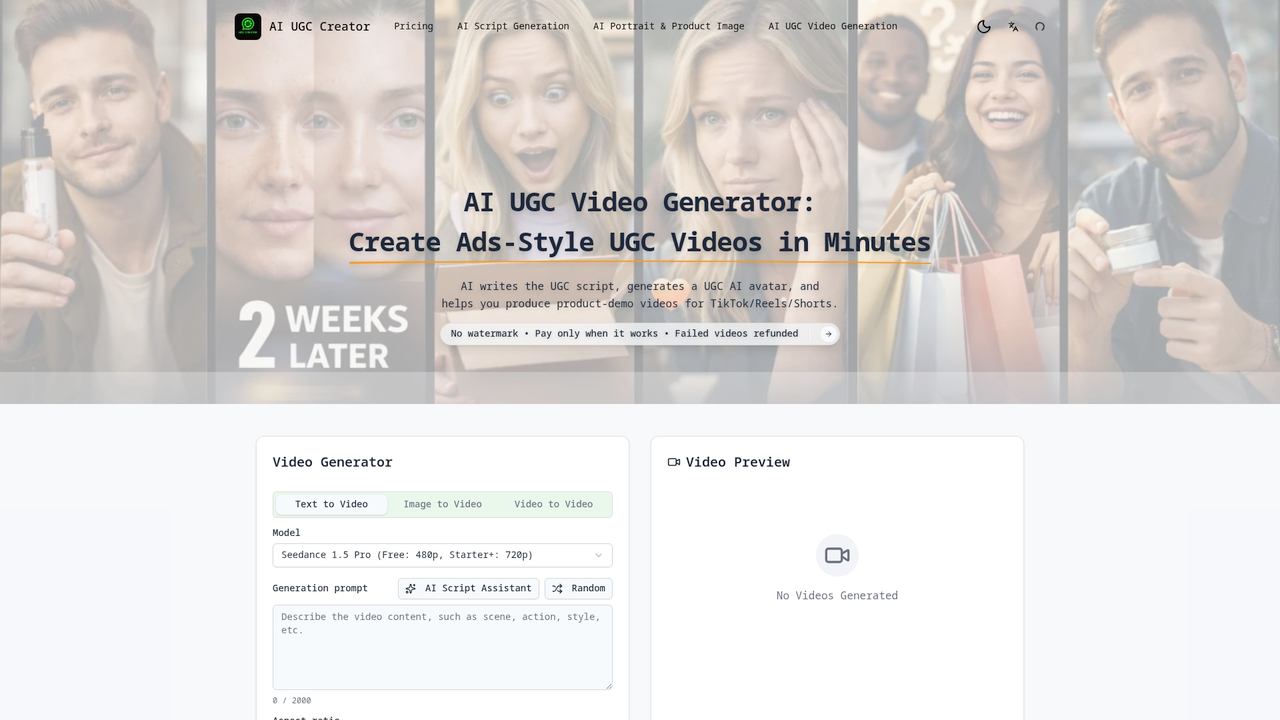The image size is (1280, 720).
Task: Click the language translation icon in the header
Action: (x=1012, y=26)
